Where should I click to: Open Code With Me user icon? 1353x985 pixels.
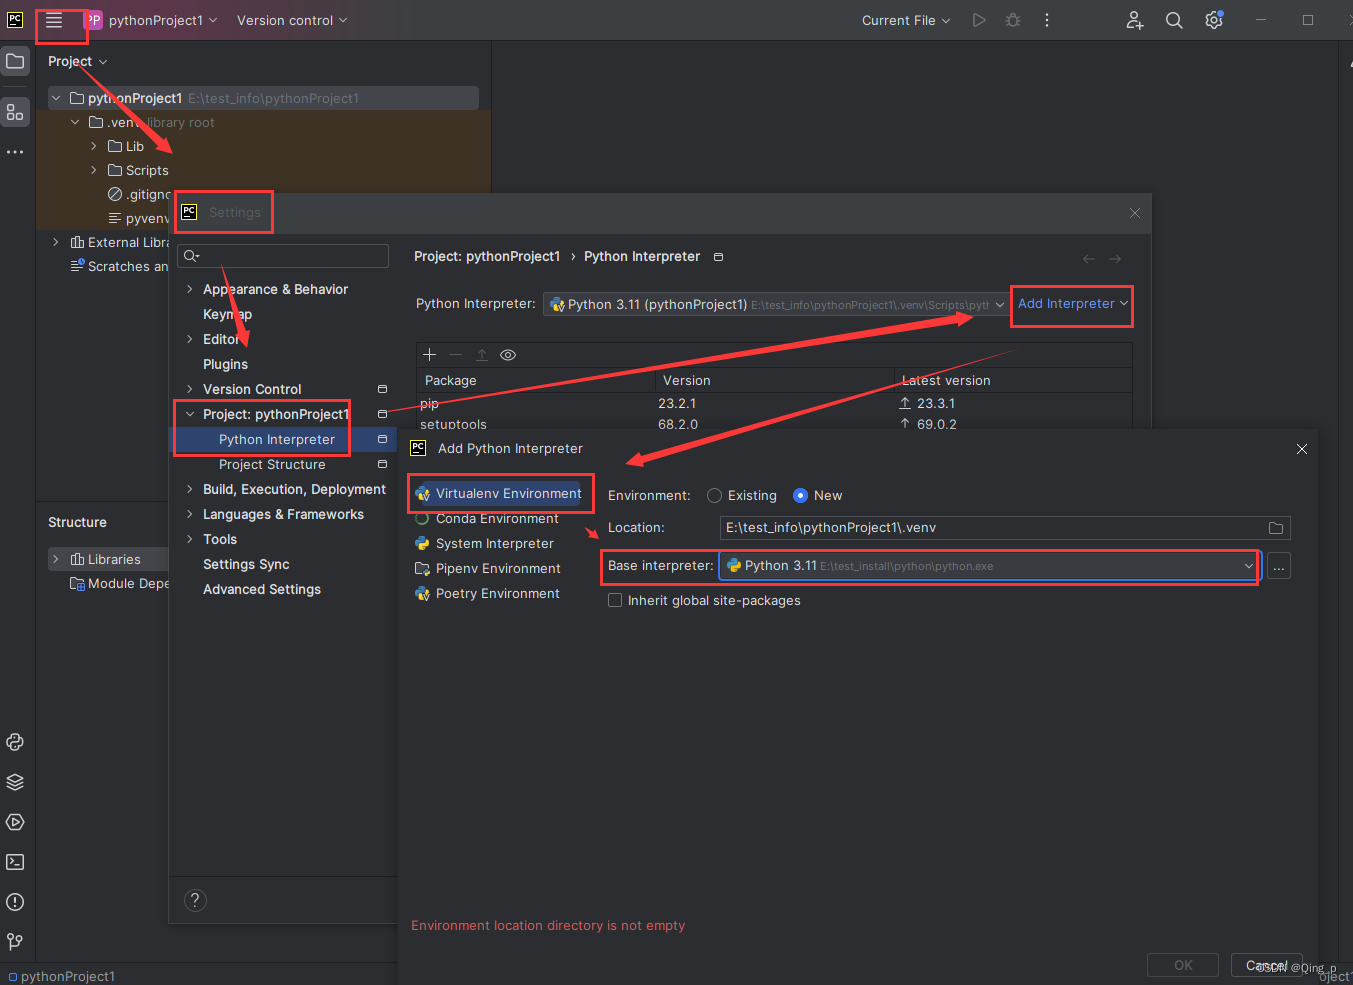click(x=1135, y=20)
